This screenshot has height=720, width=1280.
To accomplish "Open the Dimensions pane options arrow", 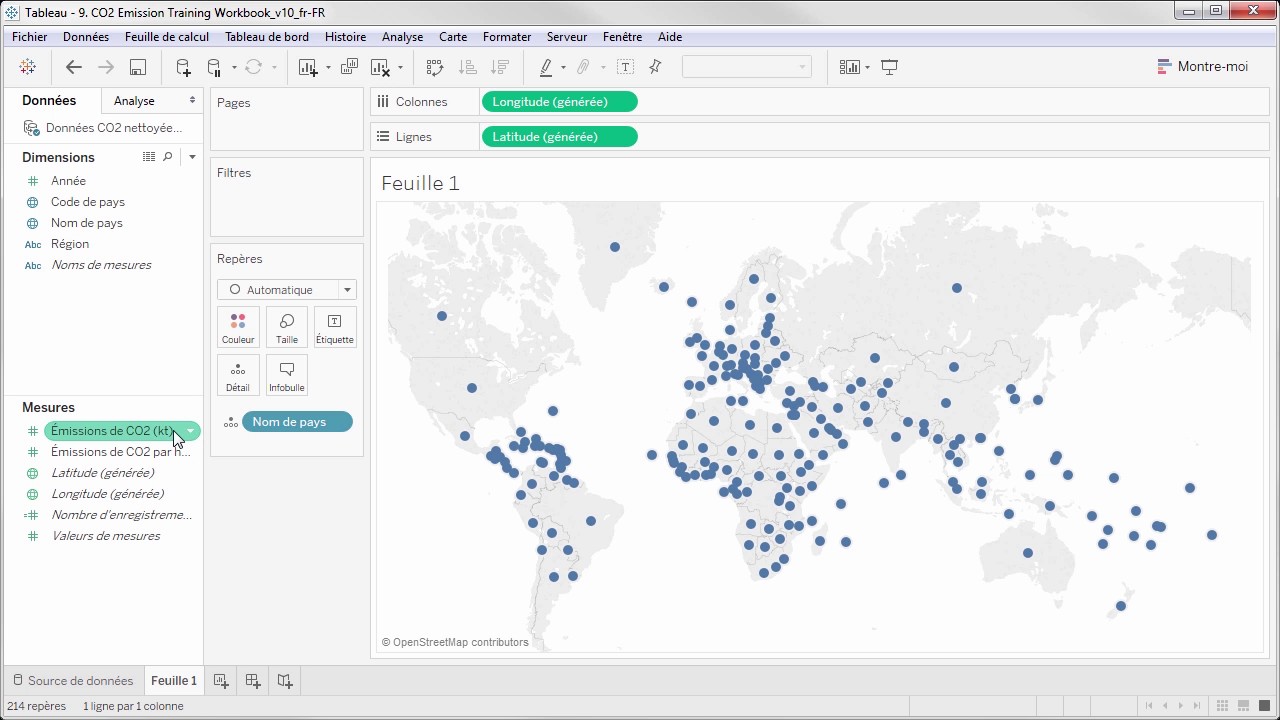I will tap(192, 157).
